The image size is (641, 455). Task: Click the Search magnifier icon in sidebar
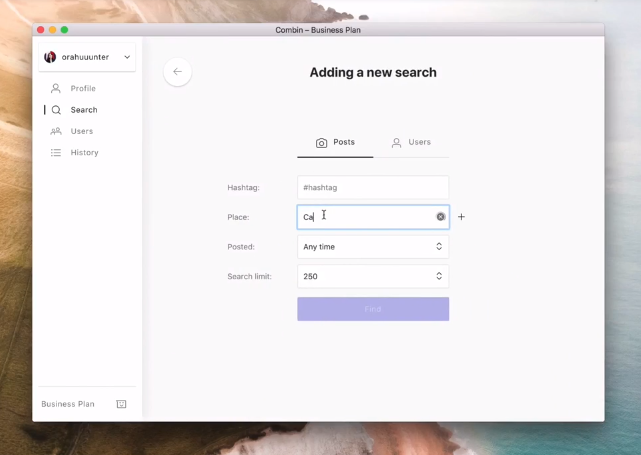coord(56,110)
